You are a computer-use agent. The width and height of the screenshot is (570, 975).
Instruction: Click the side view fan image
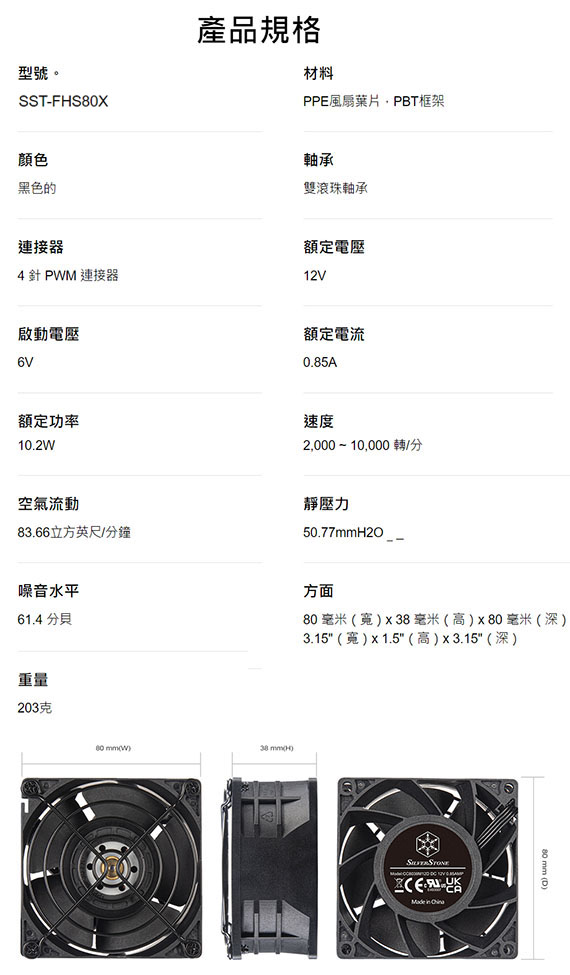click(x=270, y=867)
